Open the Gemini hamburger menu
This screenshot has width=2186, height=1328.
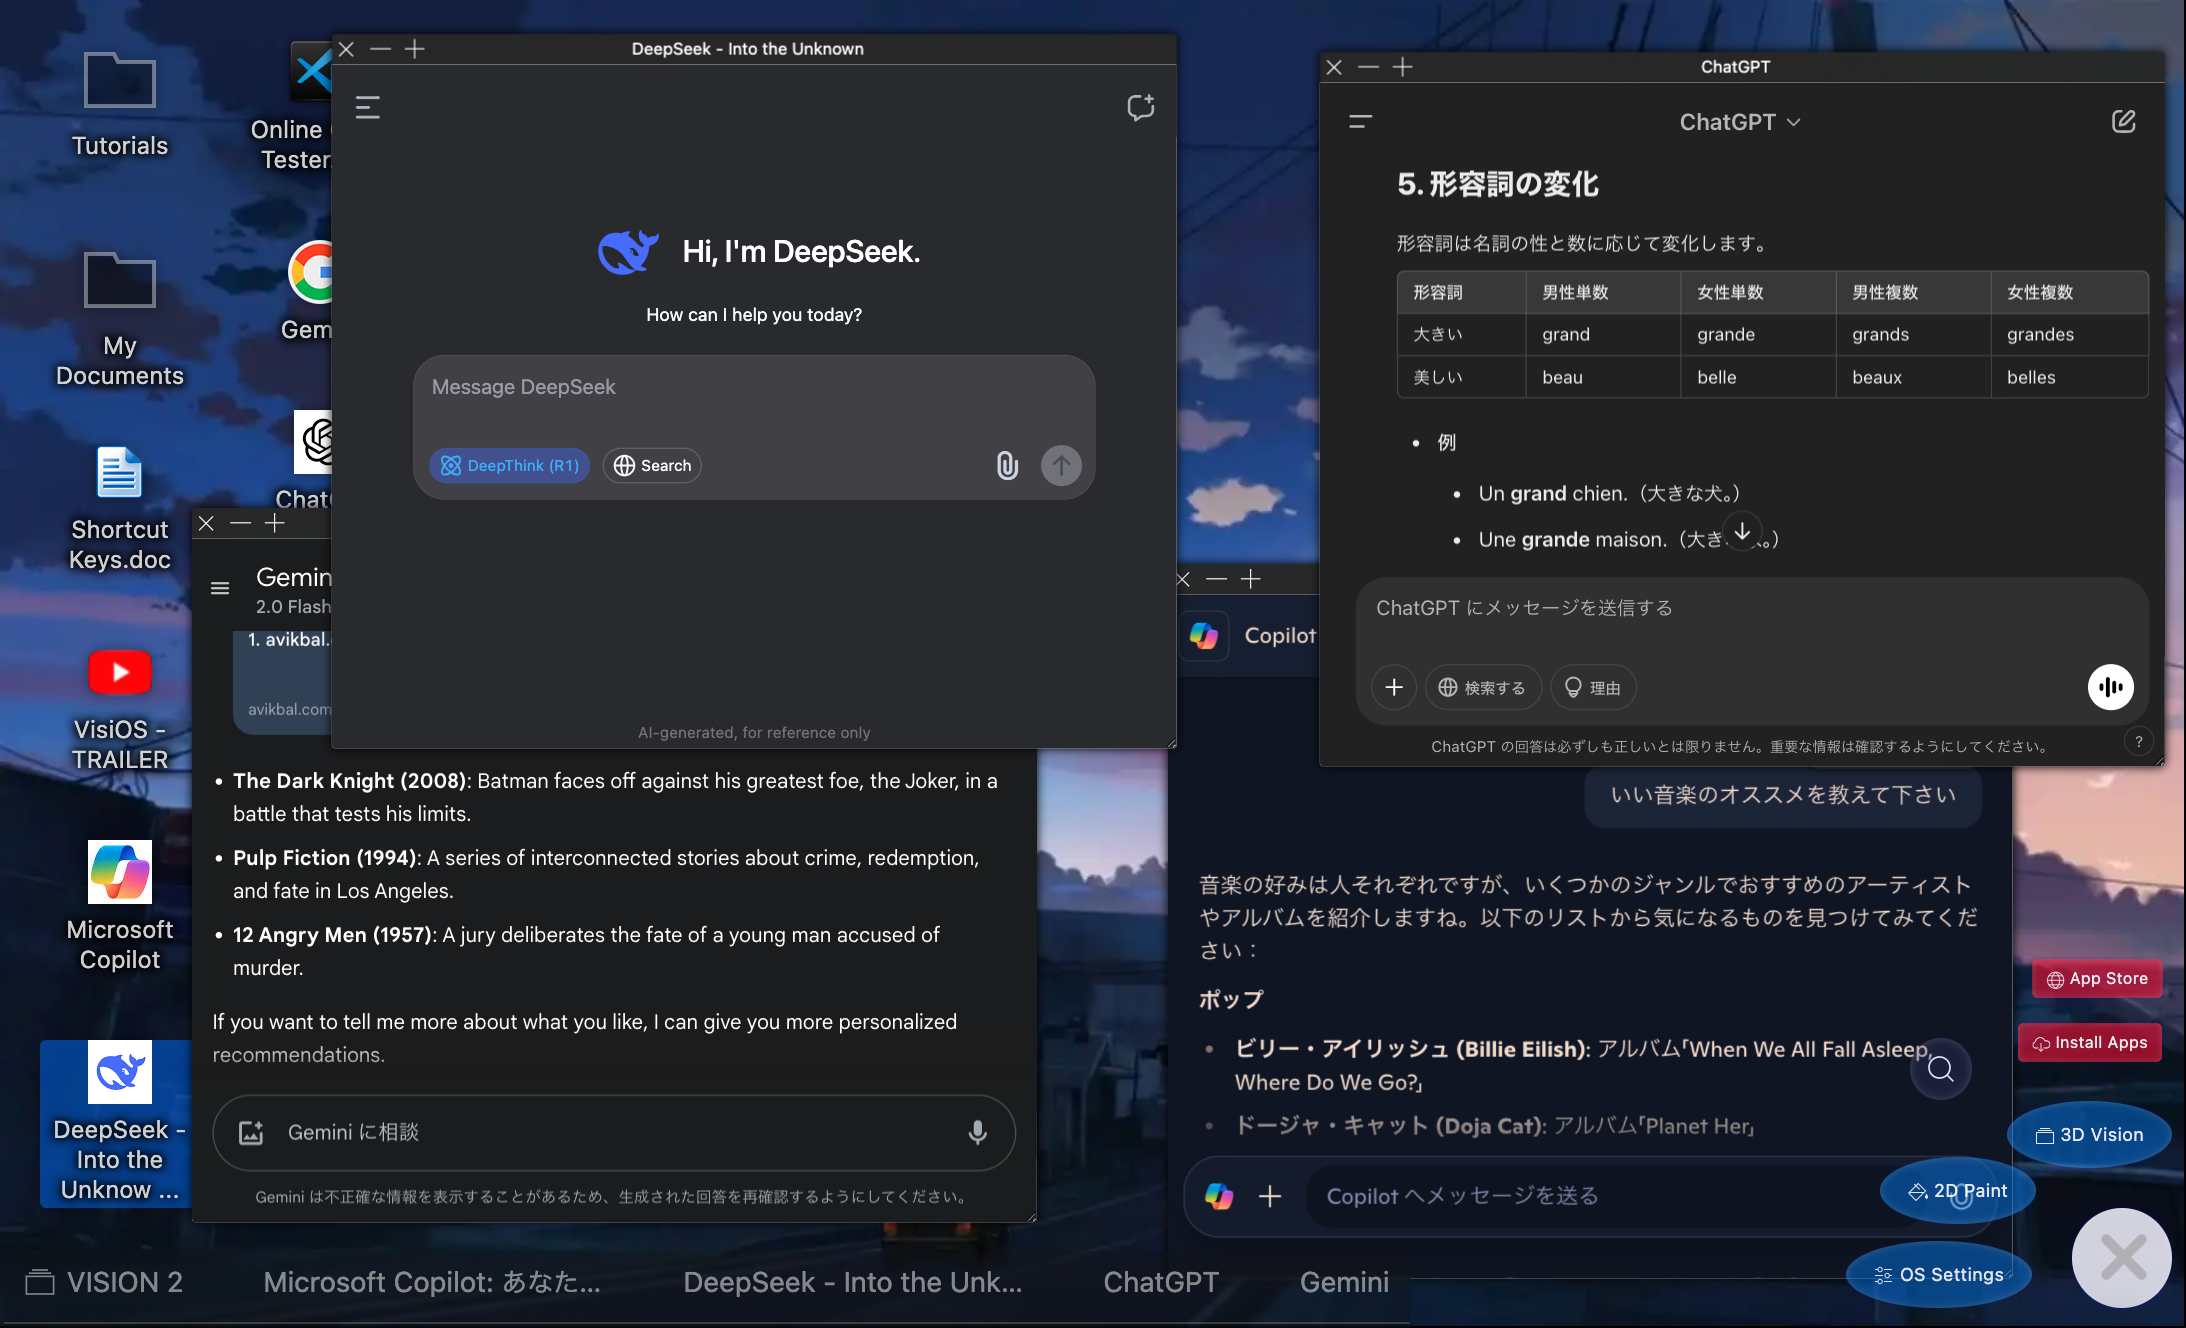[220, 589]
